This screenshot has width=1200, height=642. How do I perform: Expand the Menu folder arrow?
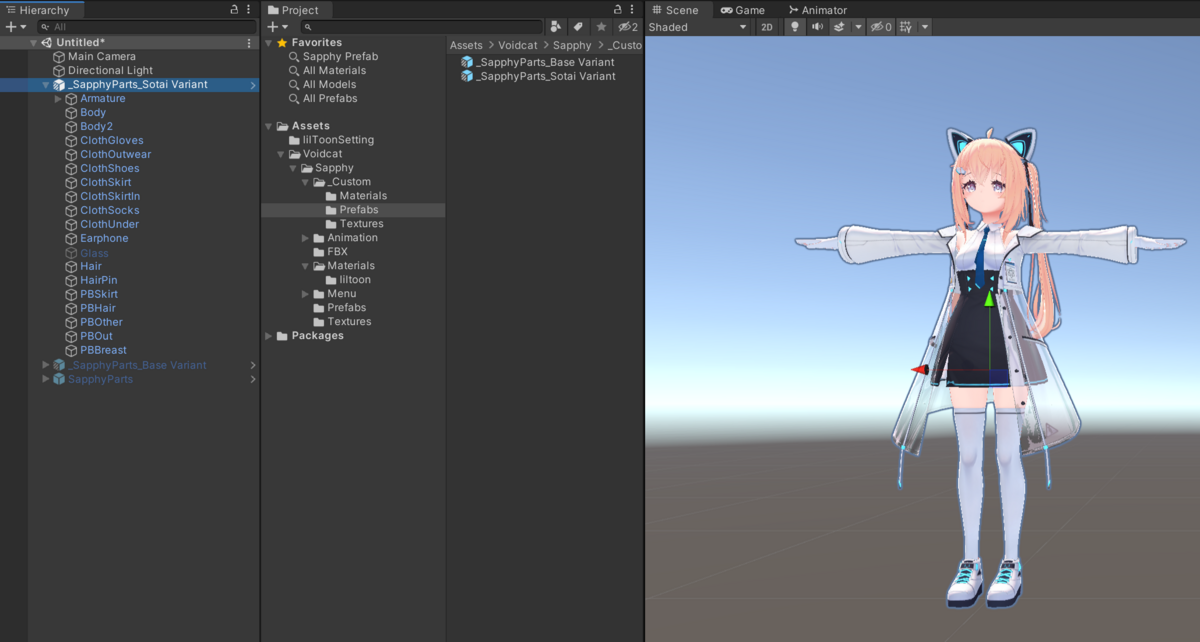(305, 295)
